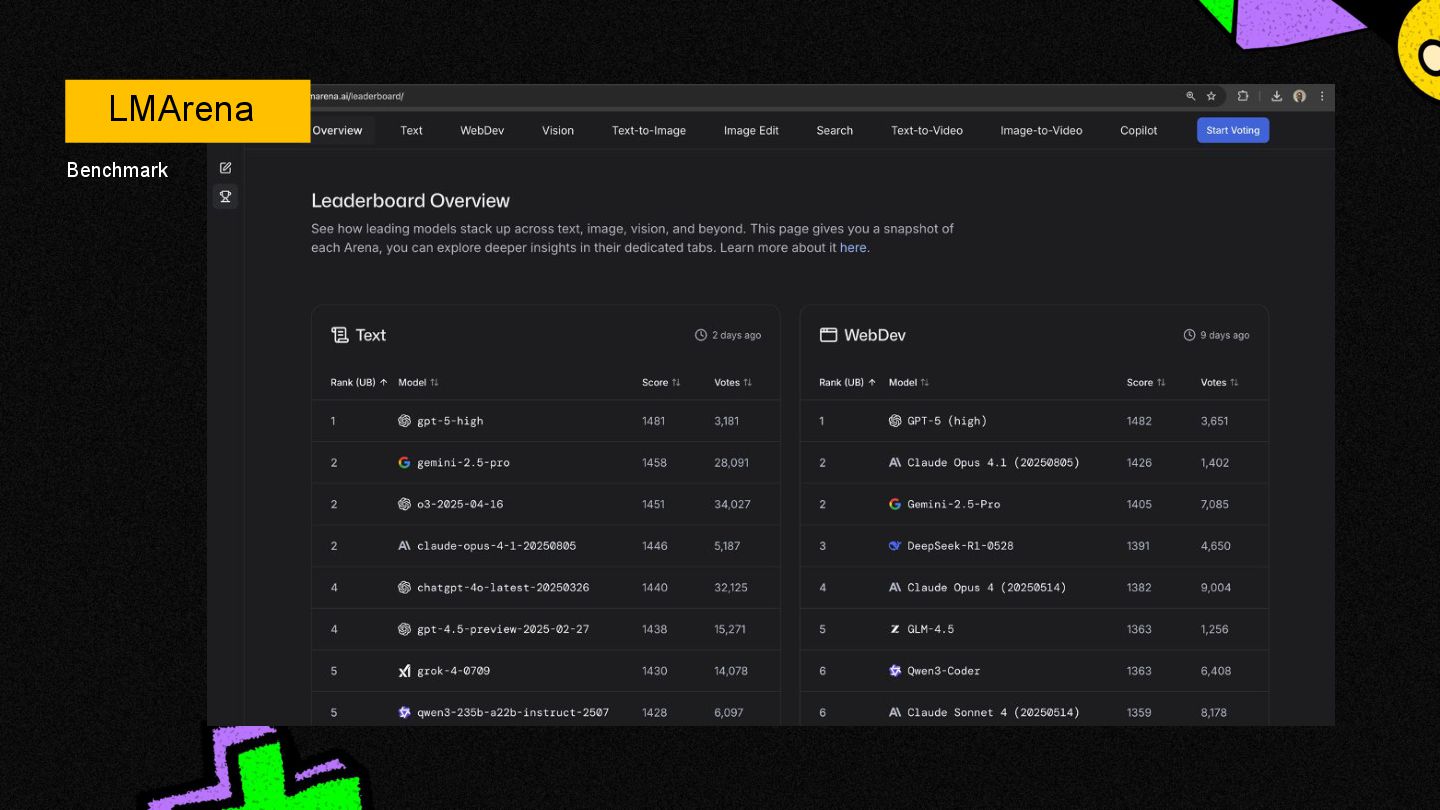
Task: Click the scroll icon beside the Text heading
Action: pyautogui.click(x=340, y=335)
